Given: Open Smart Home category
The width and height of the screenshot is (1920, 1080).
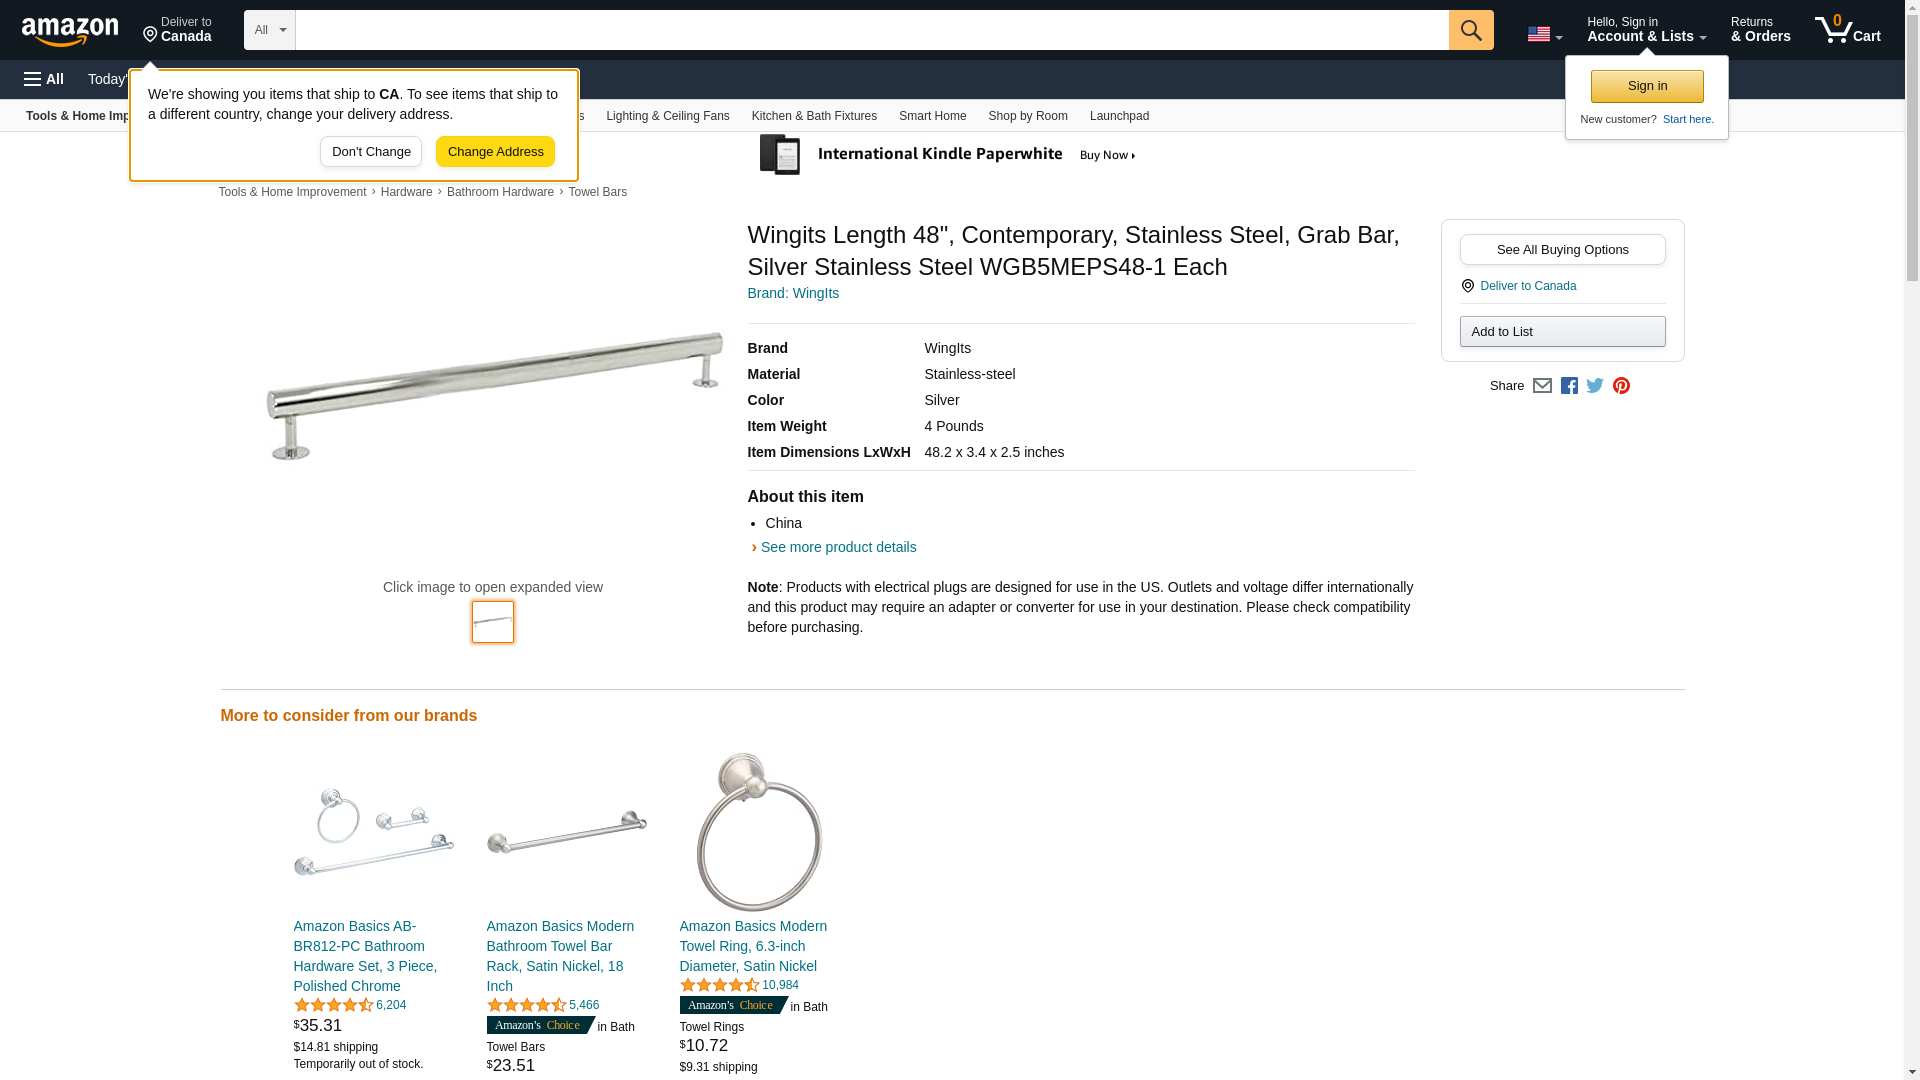Looking at the screenshot, I should click(x=932, y=116).
